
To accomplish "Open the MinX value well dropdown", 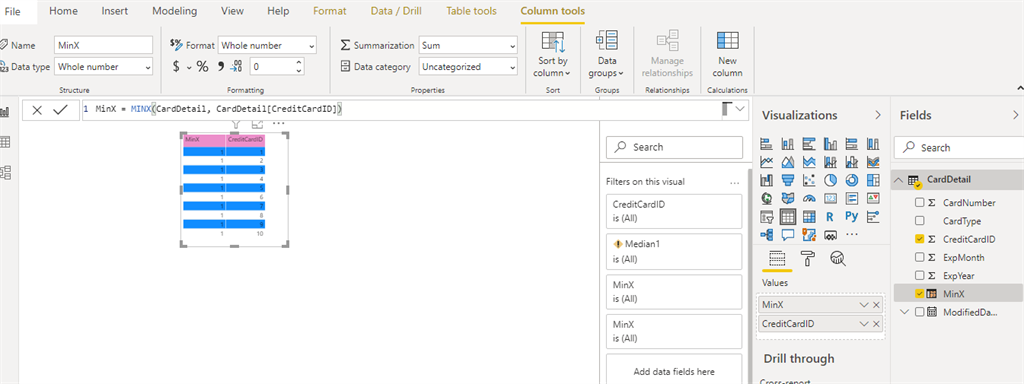I will [864, 305].
